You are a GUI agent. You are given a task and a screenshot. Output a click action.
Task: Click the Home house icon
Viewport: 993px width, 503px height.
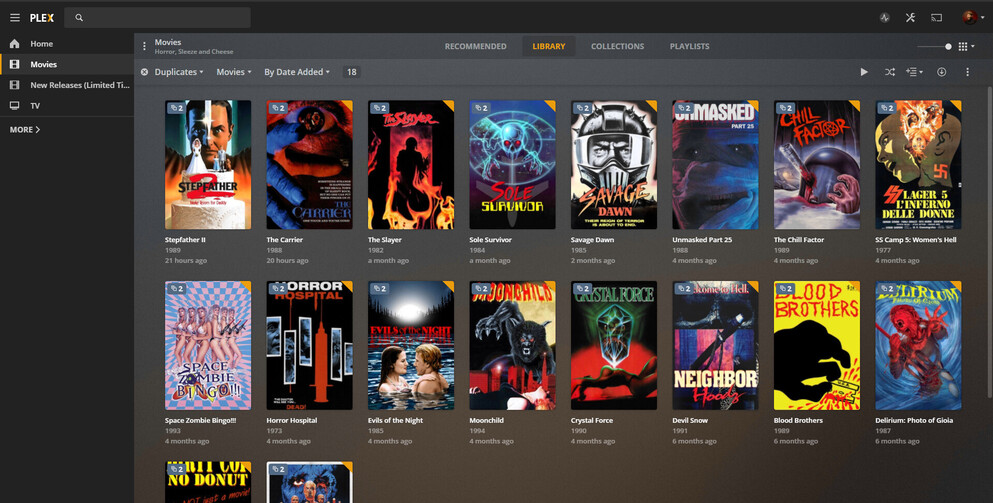coord(15,44)
